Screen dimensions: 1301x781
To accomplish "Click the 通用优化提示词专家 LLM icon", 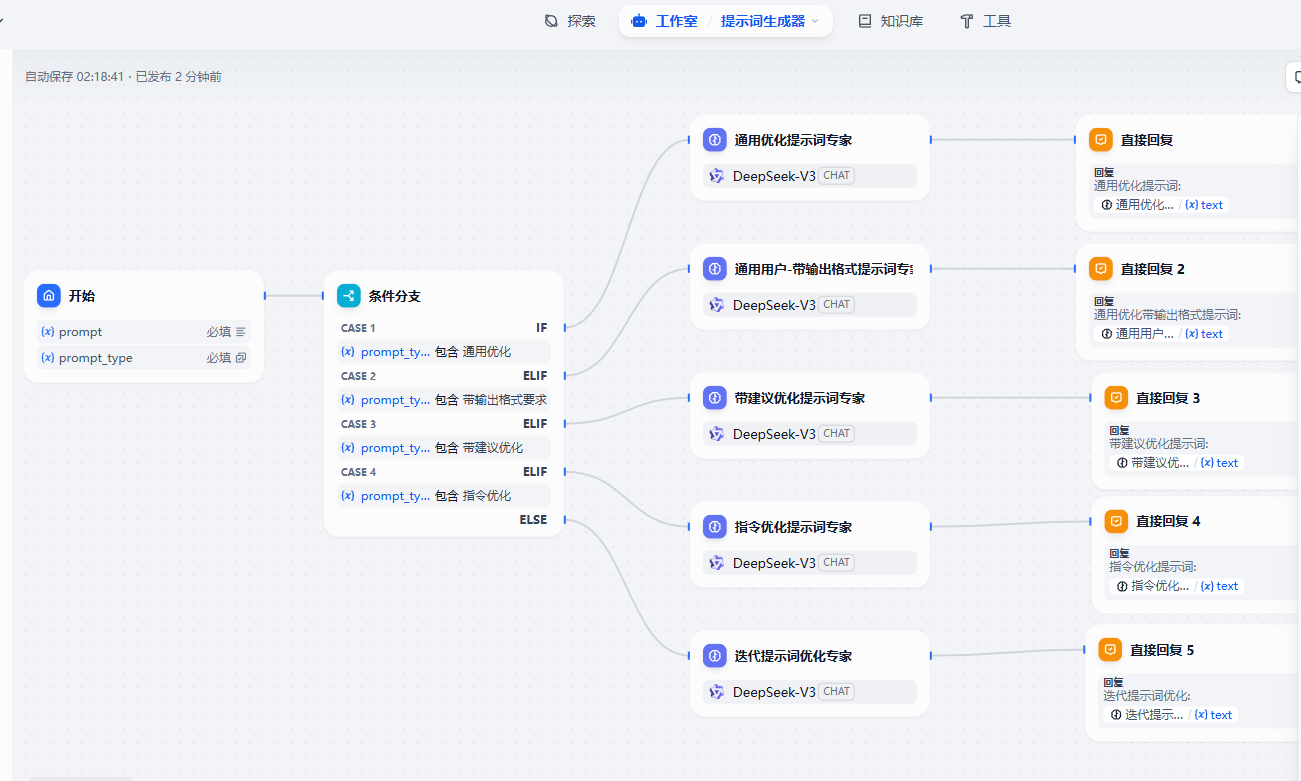I will [714, 140].
